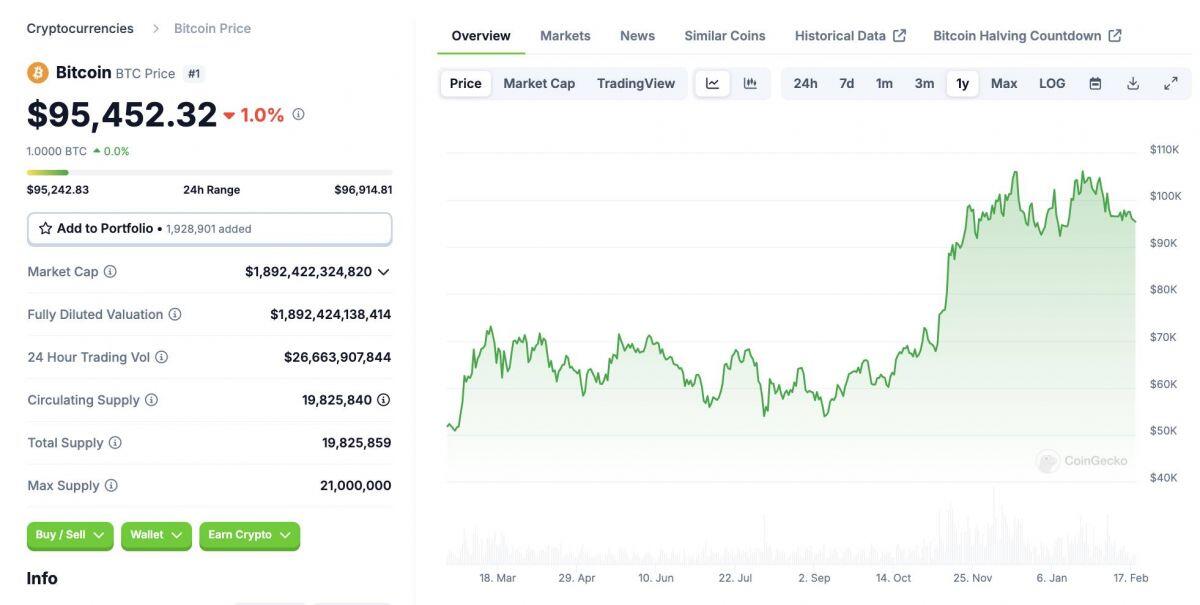Image resolution: width=1200 pixels, height=605 pixels.
Task: Click the $100K y-axis label
Action: point(1165,196)
